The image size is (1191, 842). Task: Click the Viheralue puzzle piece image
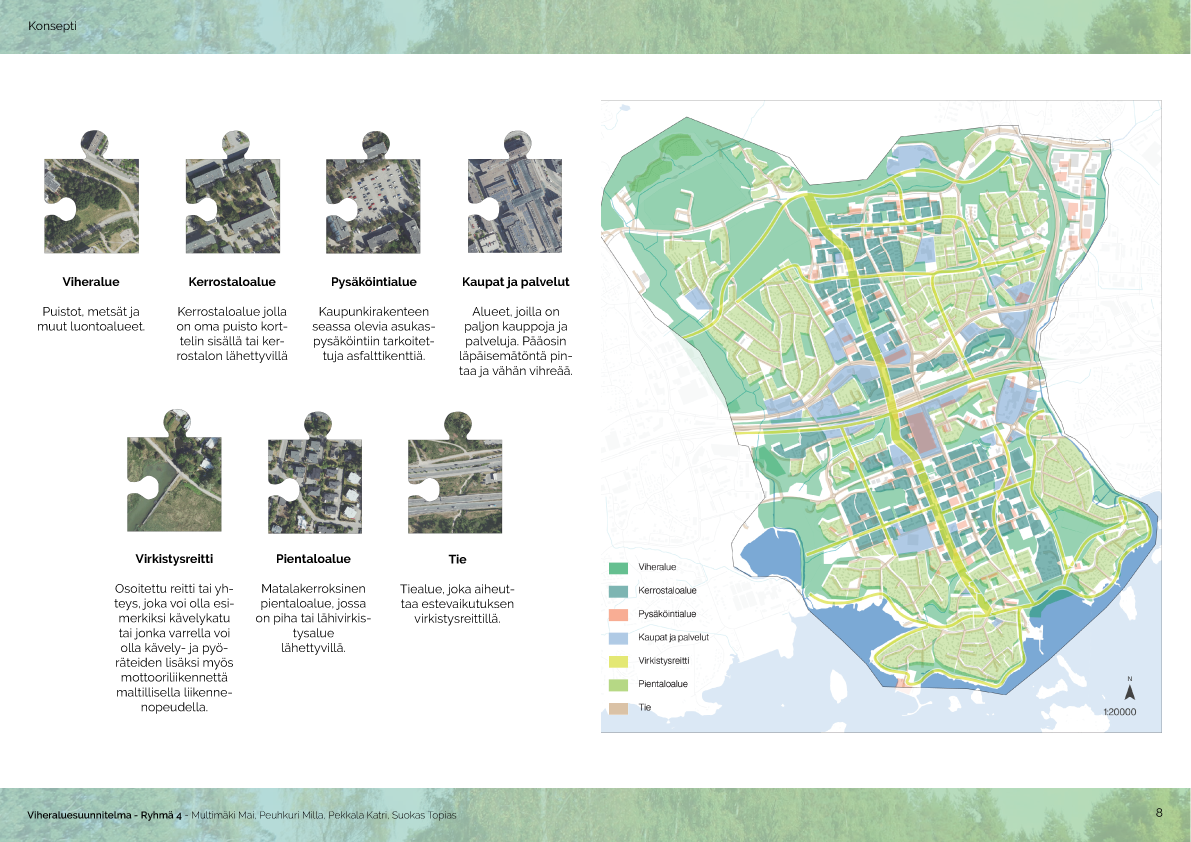pos(91,193)
